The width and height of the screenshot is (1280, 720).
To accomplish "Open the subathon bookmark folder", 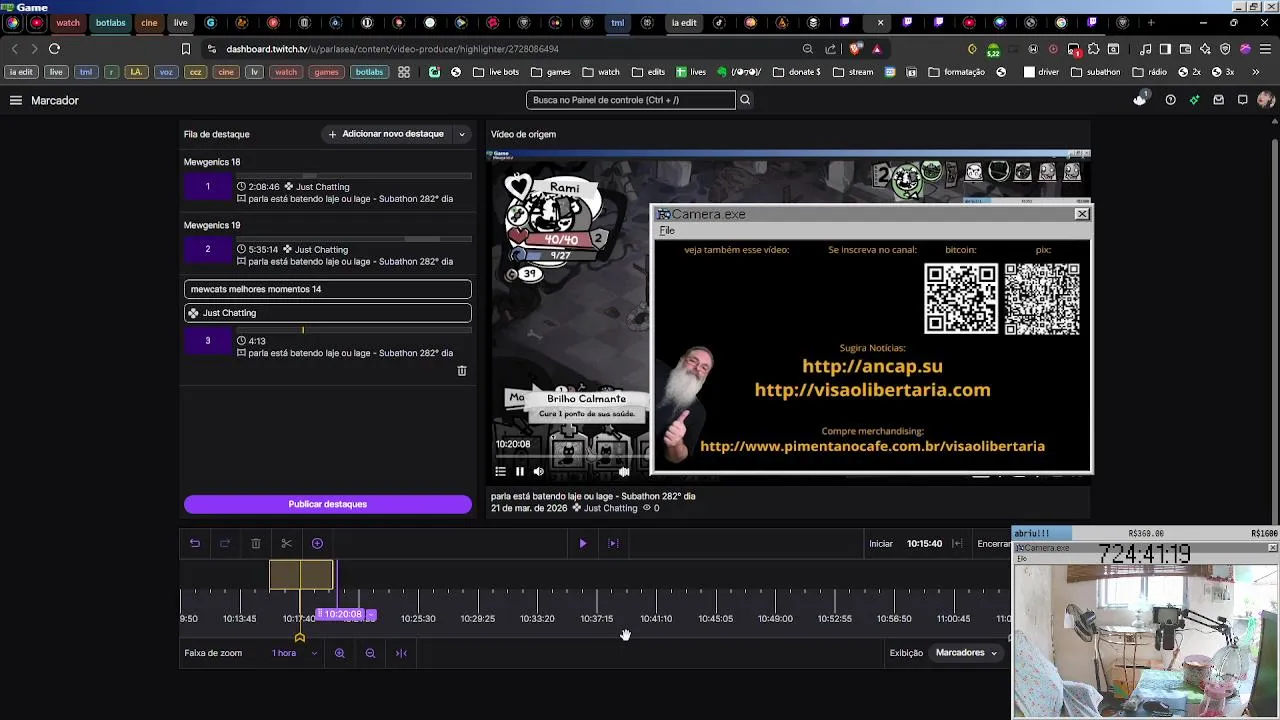I will click(1096, 72).
